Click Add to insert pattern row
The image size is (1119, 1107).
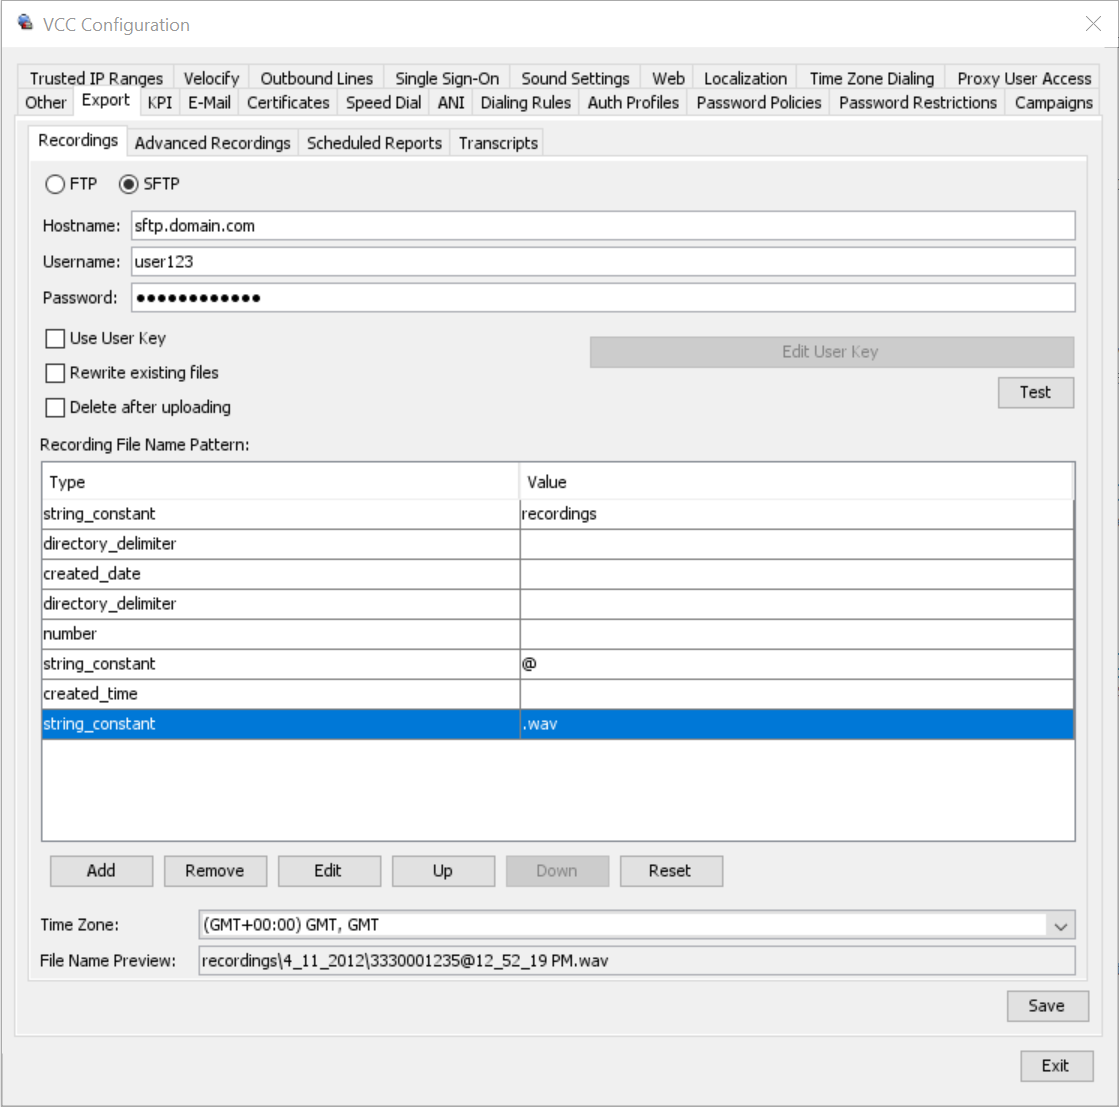[101, 871]
